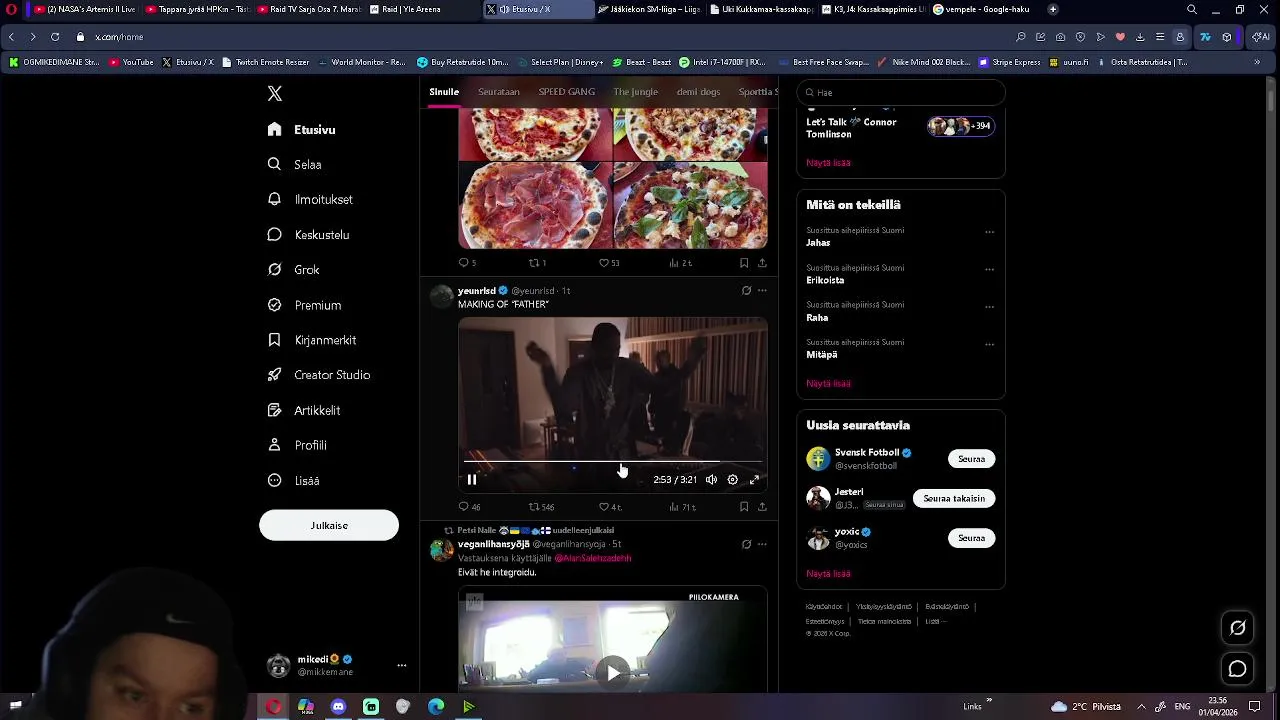The image size is (1280, 720).
Task: Open Discord from the taskbar
Action: [x=338, y=707]
